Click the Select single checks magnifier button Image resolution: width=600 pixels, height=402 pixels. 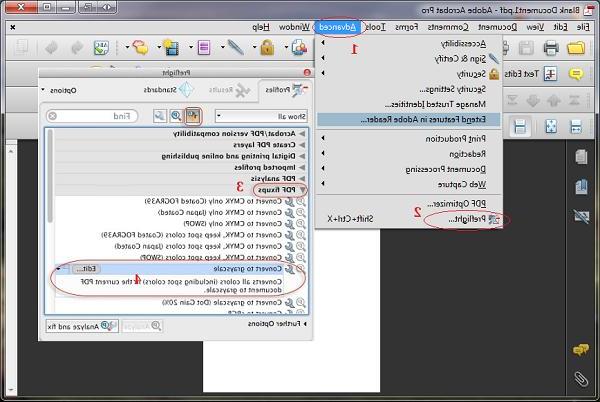pyautogui.click(x=176, y=116)
